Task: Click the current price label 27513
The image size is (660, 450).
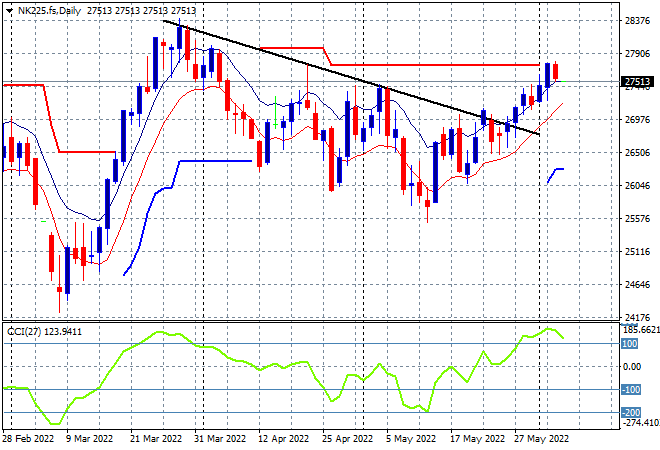Action: click(x=638, y=82)
